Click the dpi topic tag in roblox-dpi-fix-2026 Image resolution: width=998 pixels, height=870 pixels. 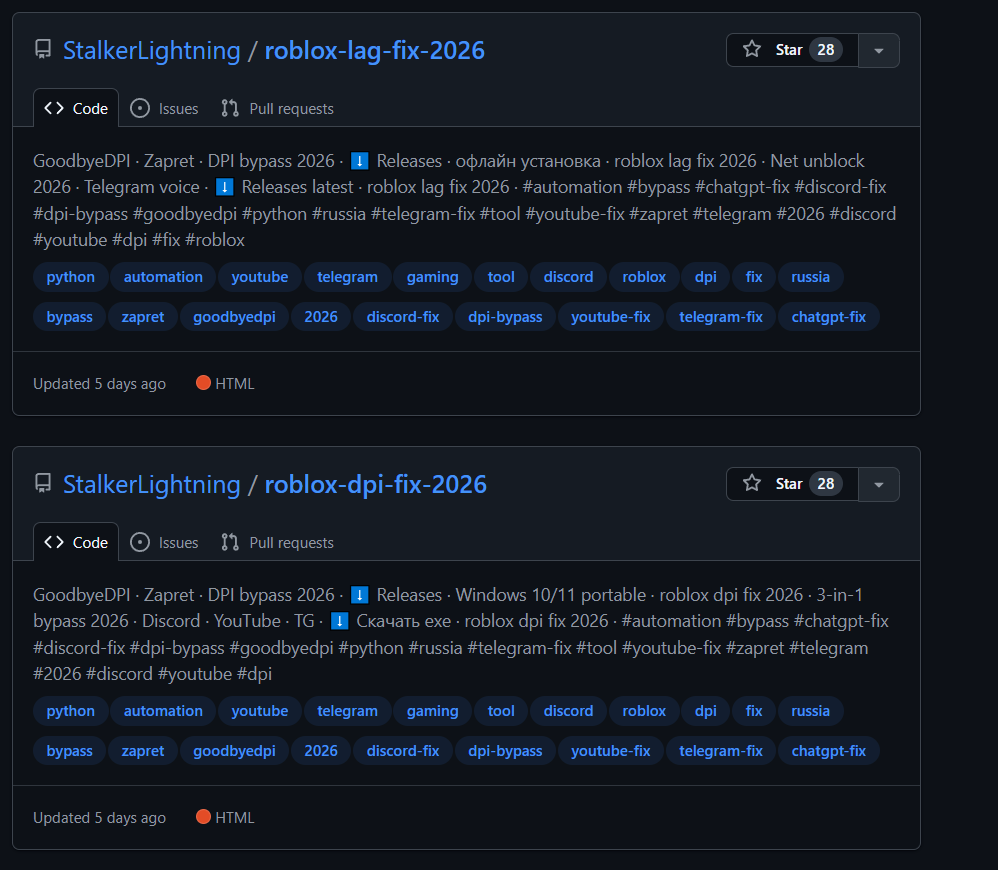706,711
